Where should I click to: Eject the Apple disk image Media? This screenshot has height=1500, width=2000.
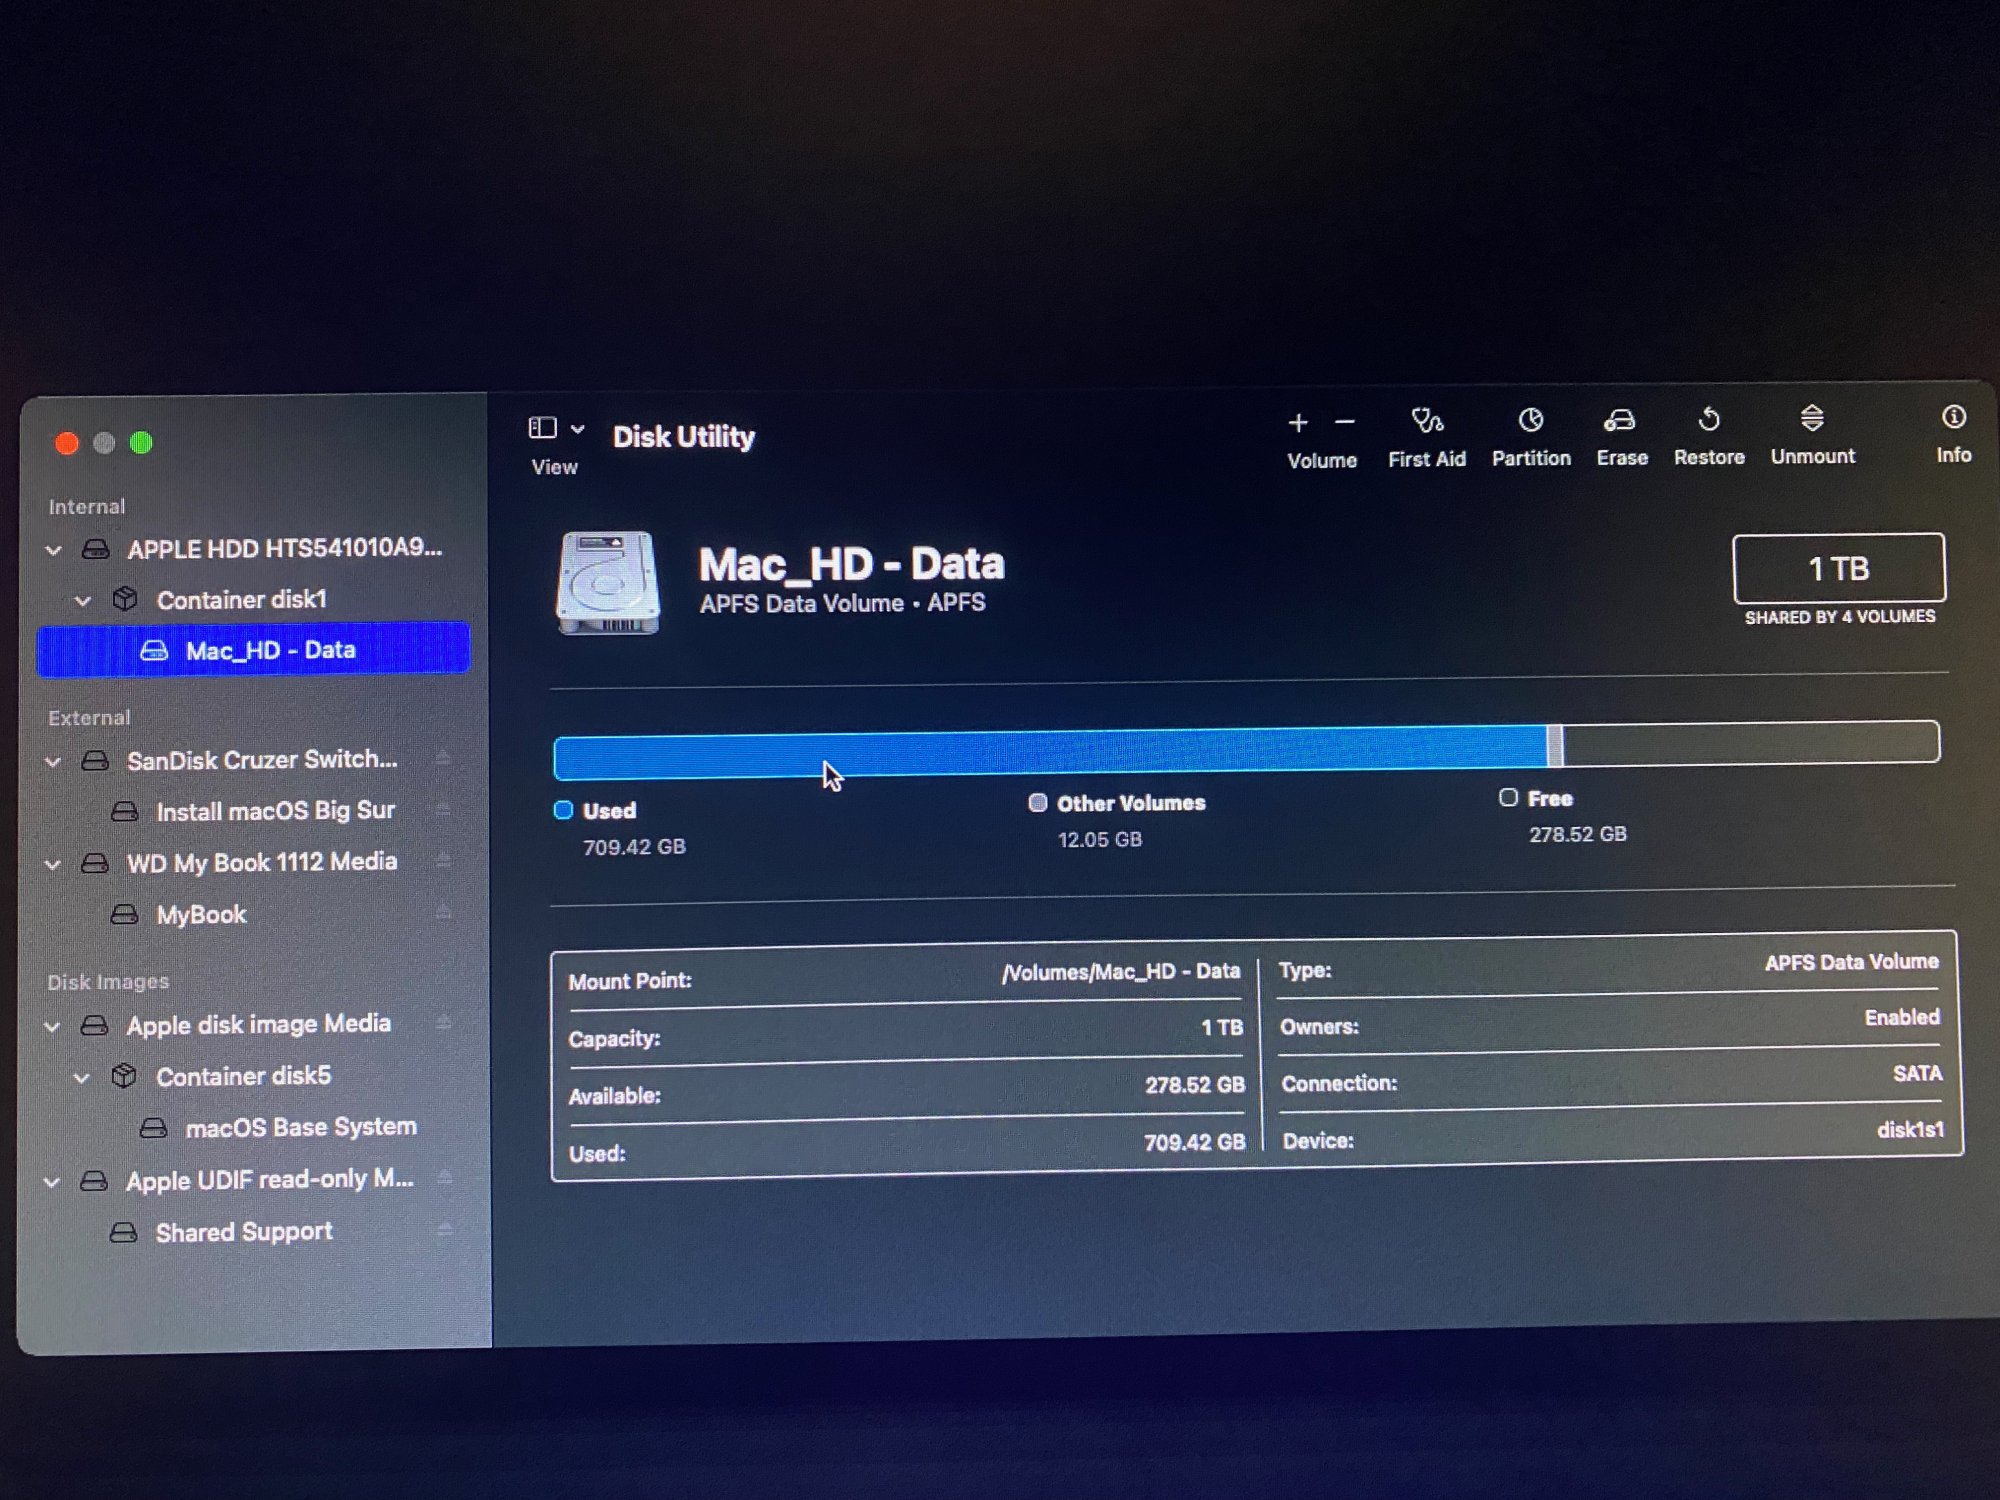tap(443, 1022)
